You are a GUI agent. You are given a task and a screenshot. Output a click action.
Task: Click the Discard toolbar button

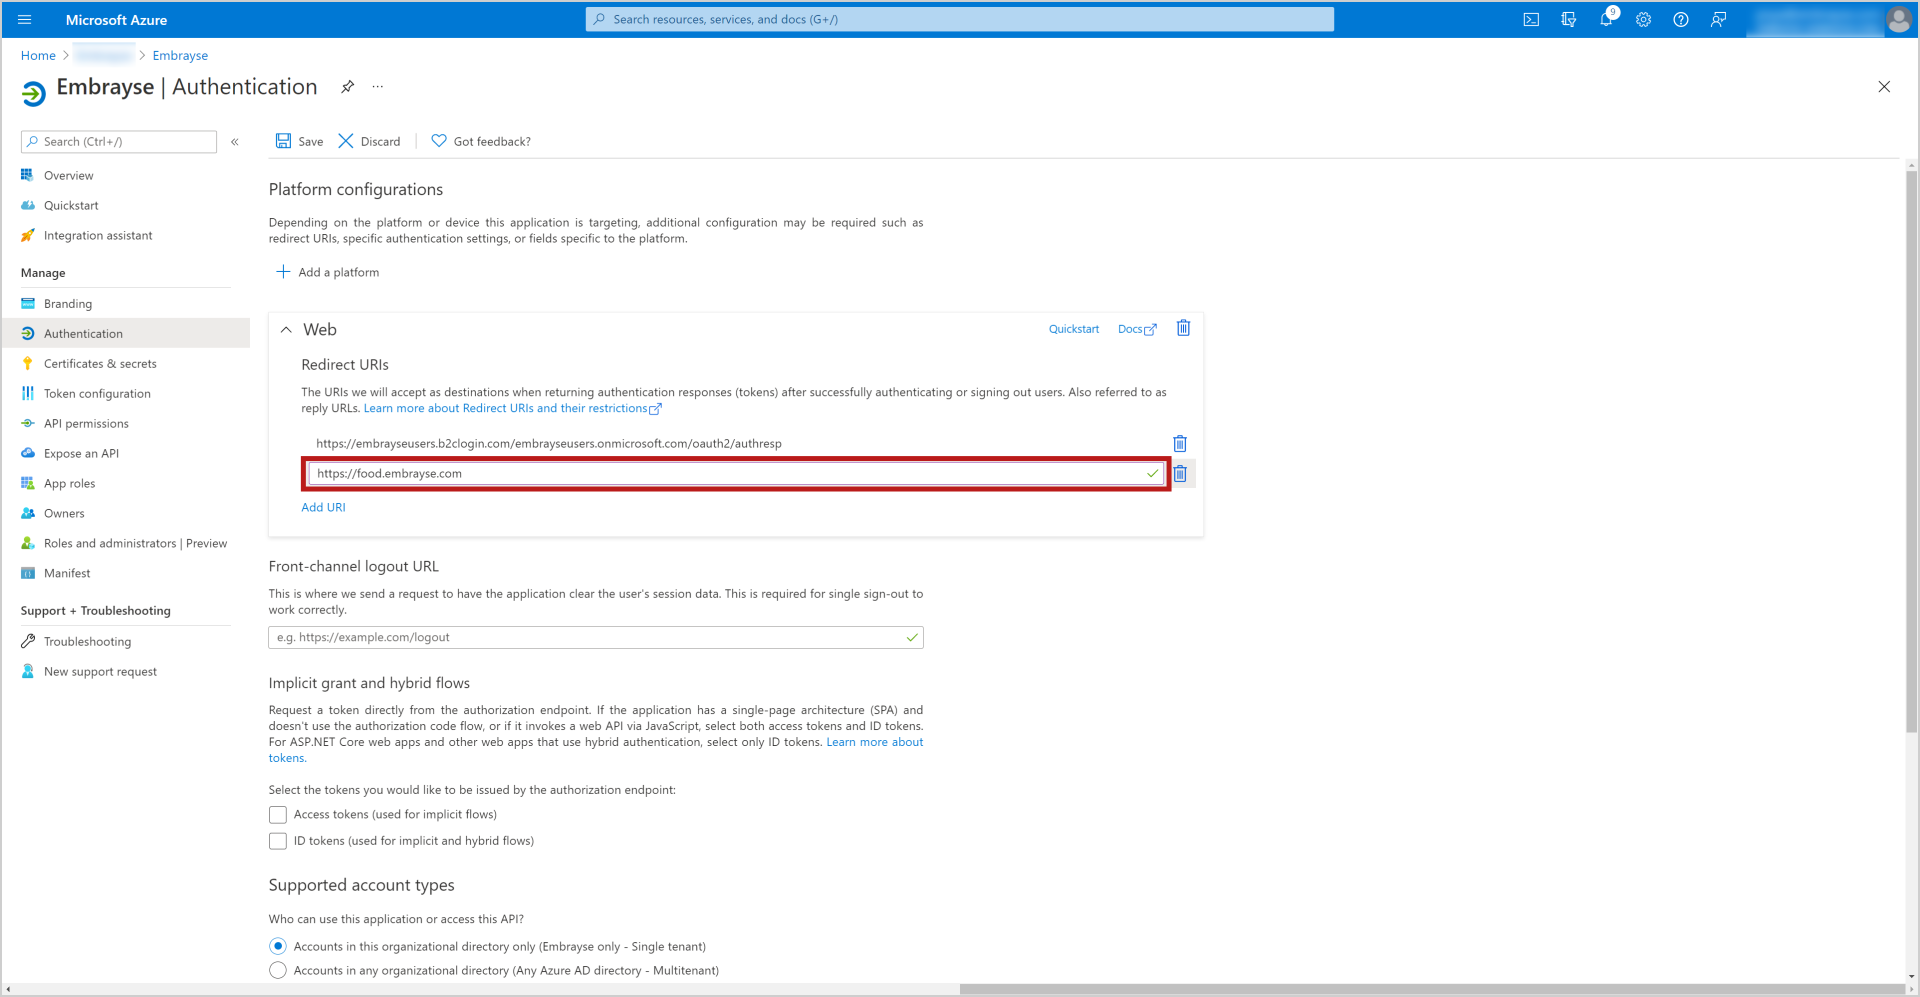pyautogui.click(x=369, y=141)
